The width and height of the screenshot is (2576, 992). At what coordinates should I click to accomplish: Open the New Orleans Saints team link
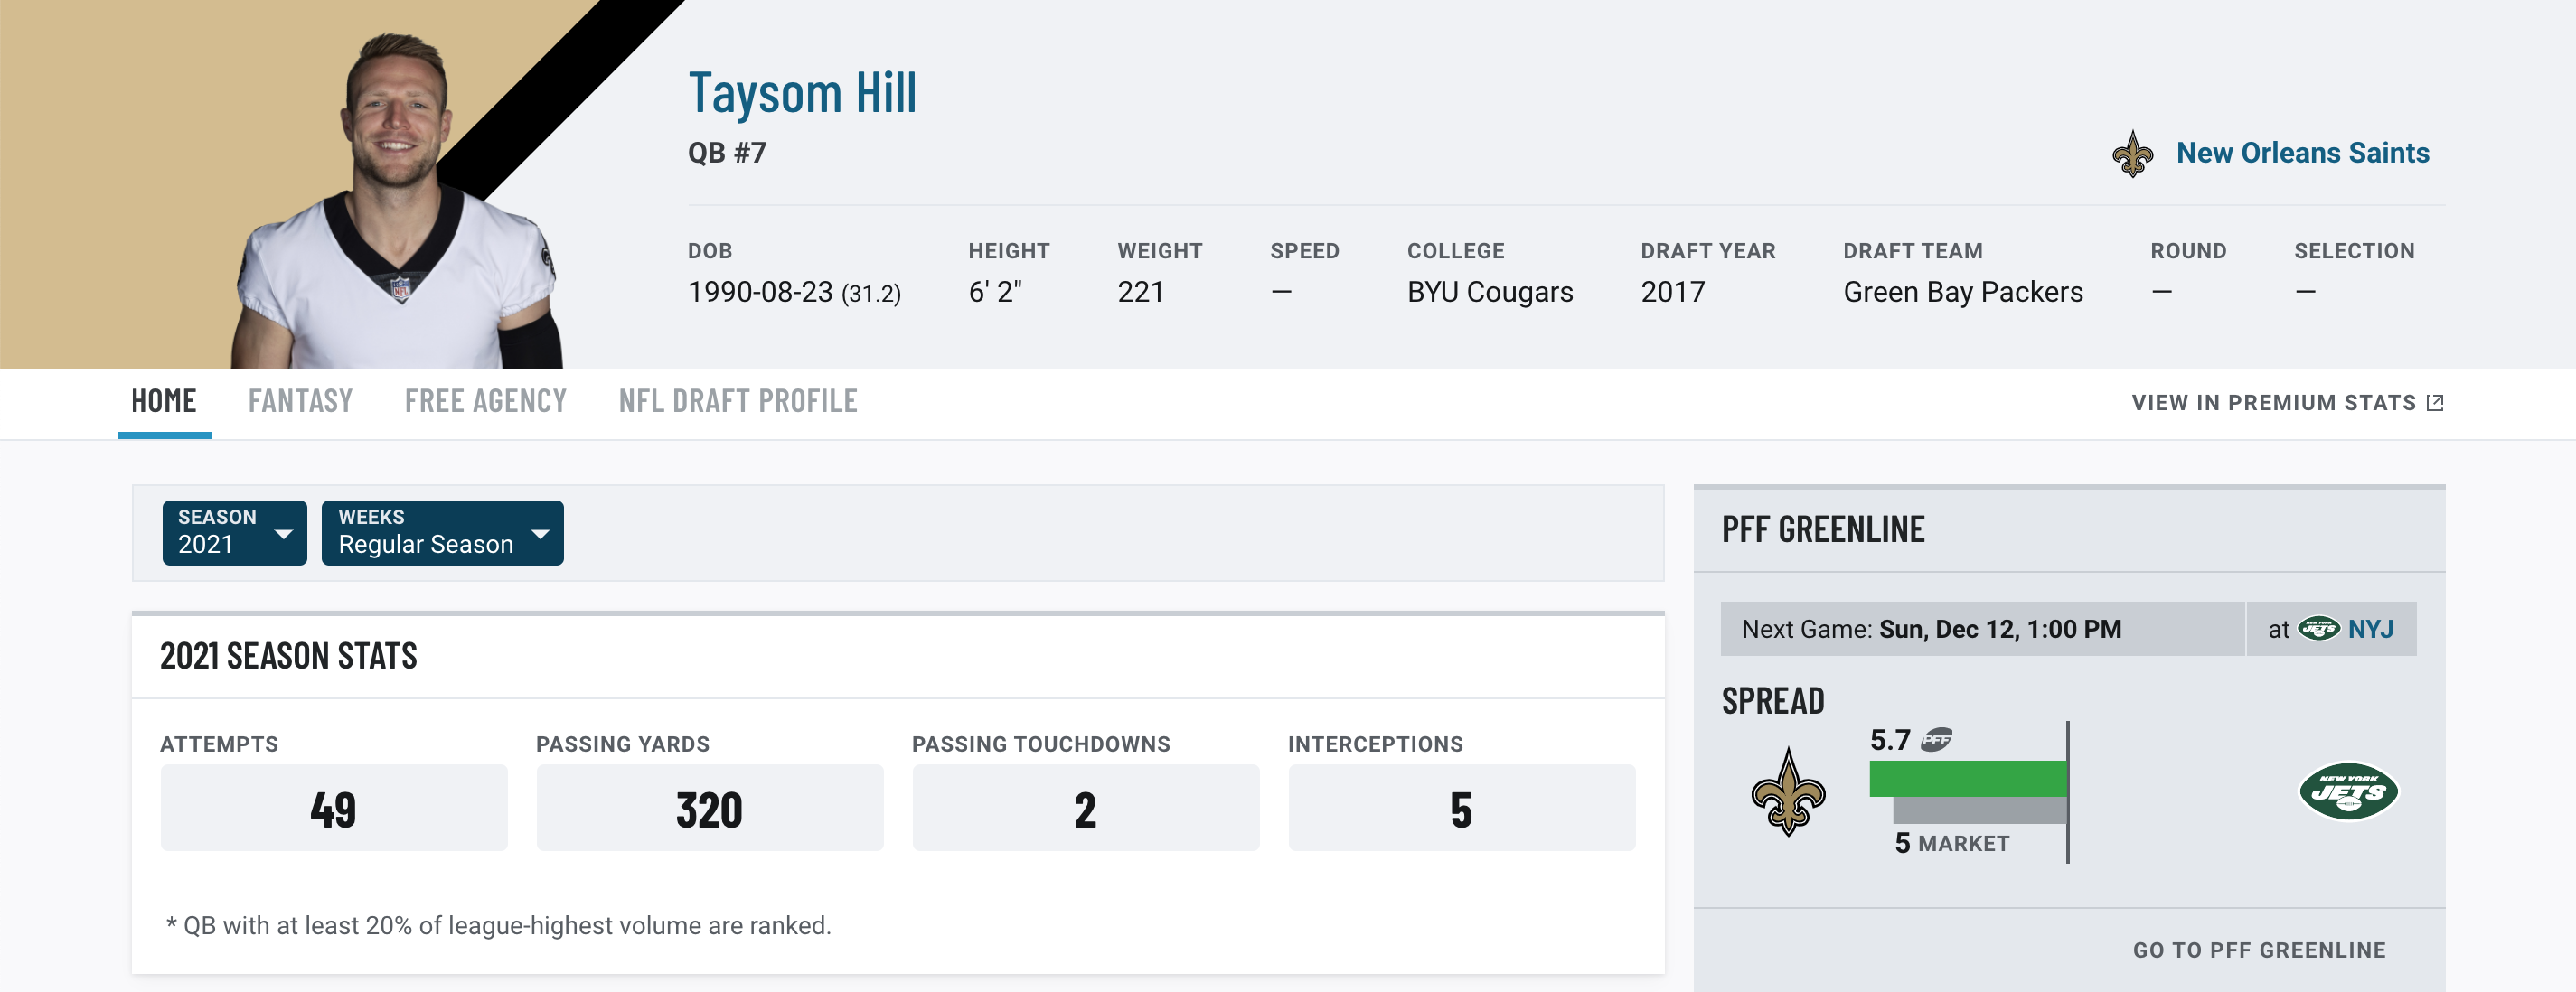2302,153
